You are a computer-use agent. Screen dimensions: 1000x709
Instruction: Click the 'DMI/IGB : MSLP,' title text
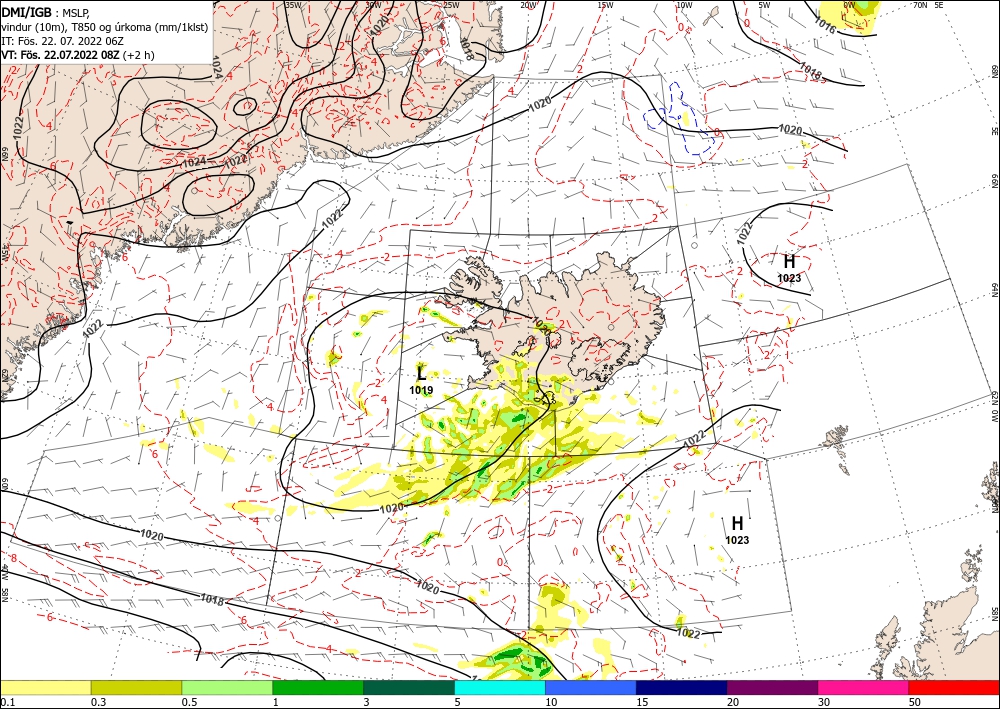pyautogui.click(x=46, y=11)
